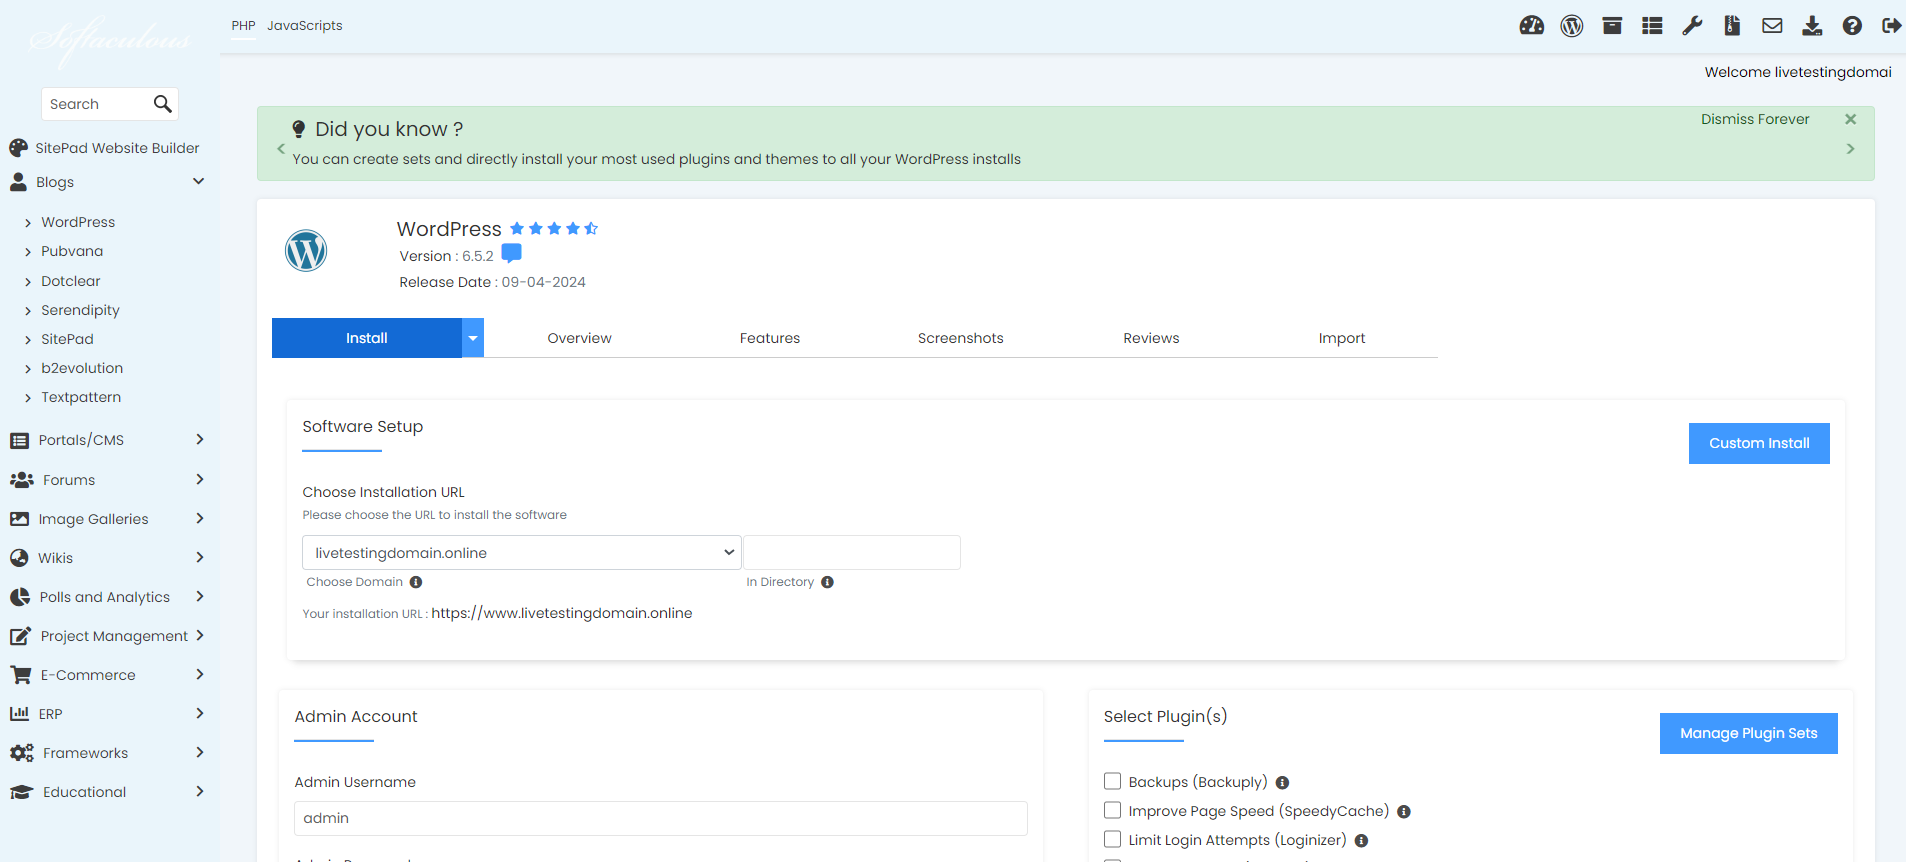Switch to the Overview tab

point(579,338)
